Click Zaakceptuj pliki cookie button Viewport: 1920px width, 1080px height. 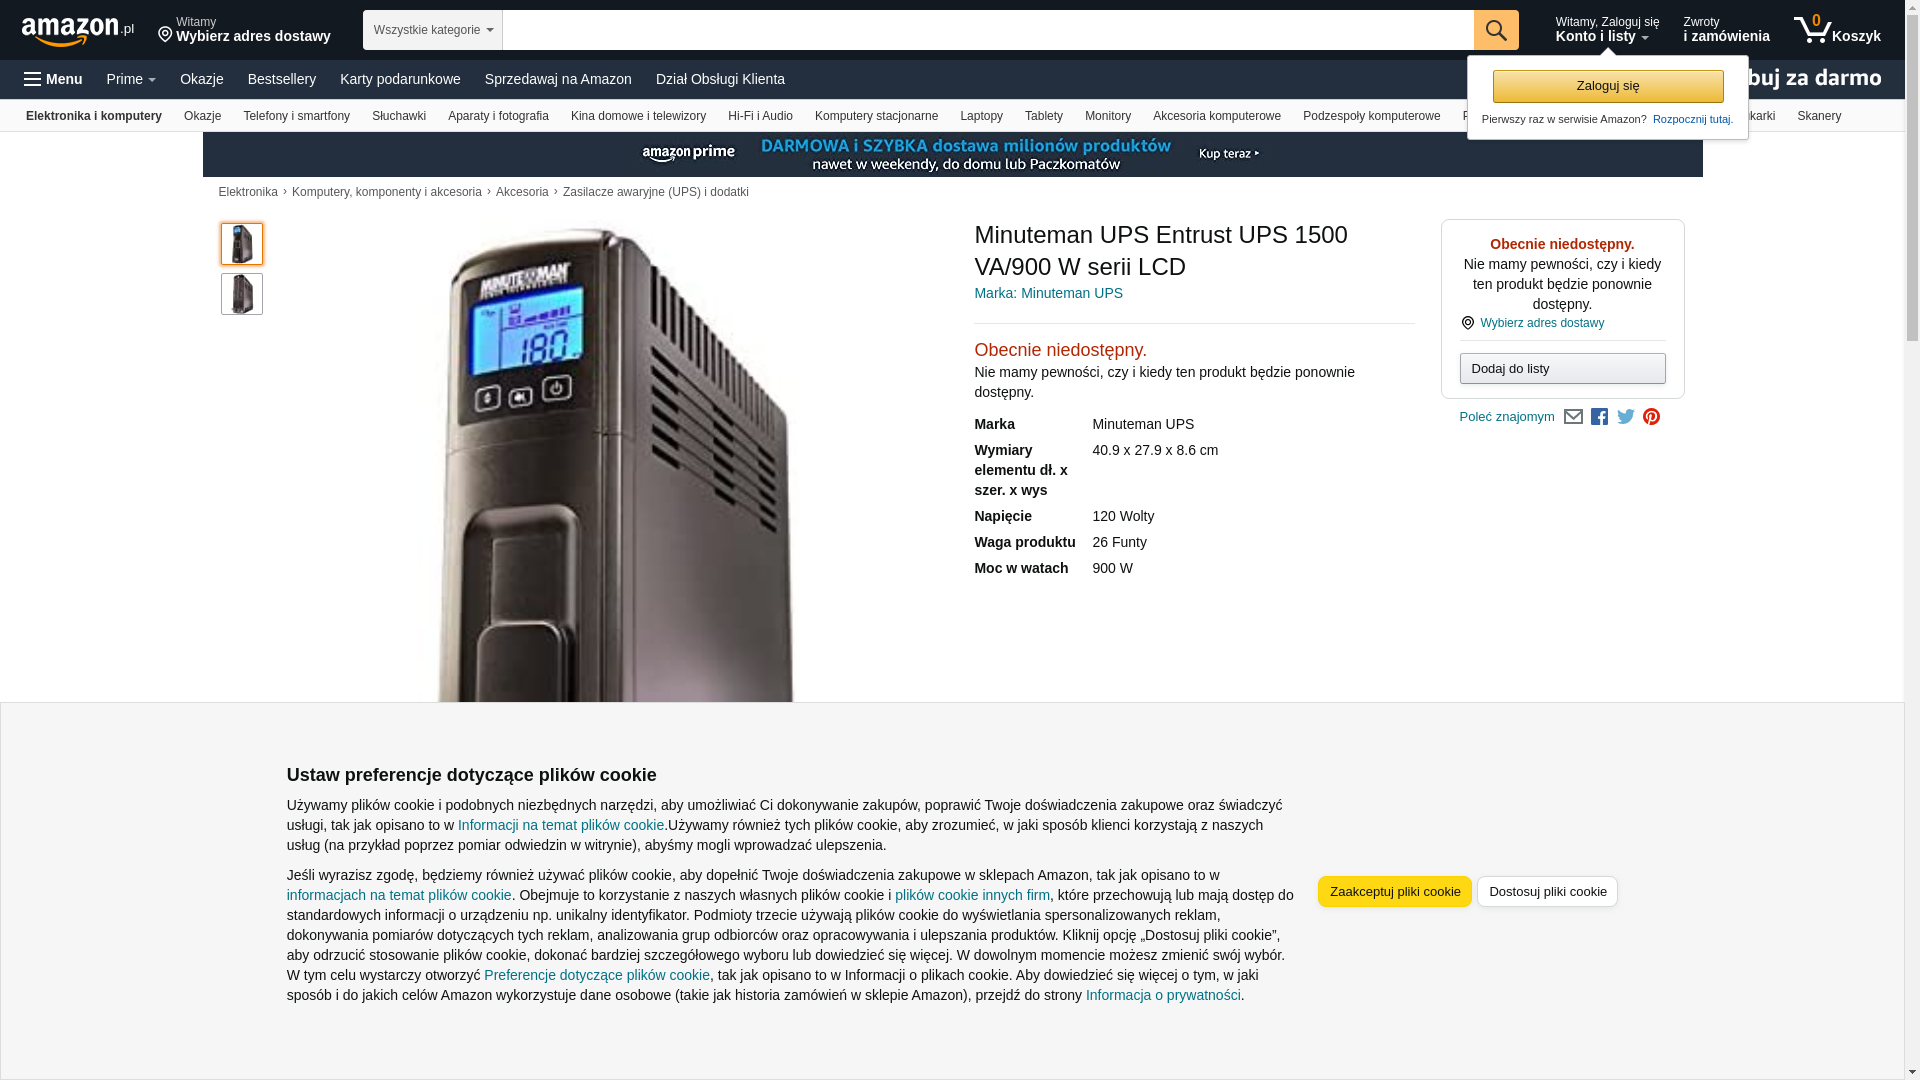pyautogui.click(x=1394, y=892)
